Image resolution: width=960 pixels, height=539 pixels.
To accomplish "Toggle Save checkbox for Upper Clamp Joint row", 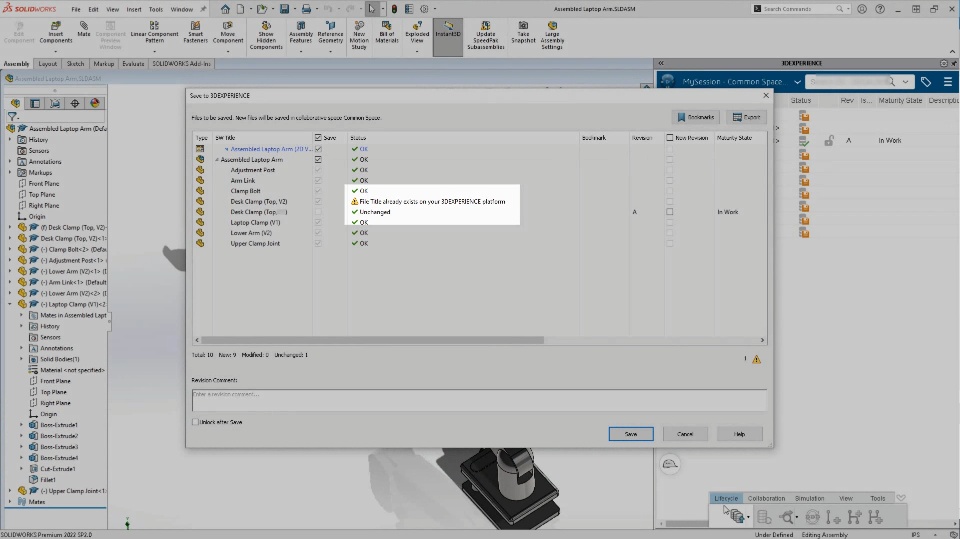I will pos(318,243).
